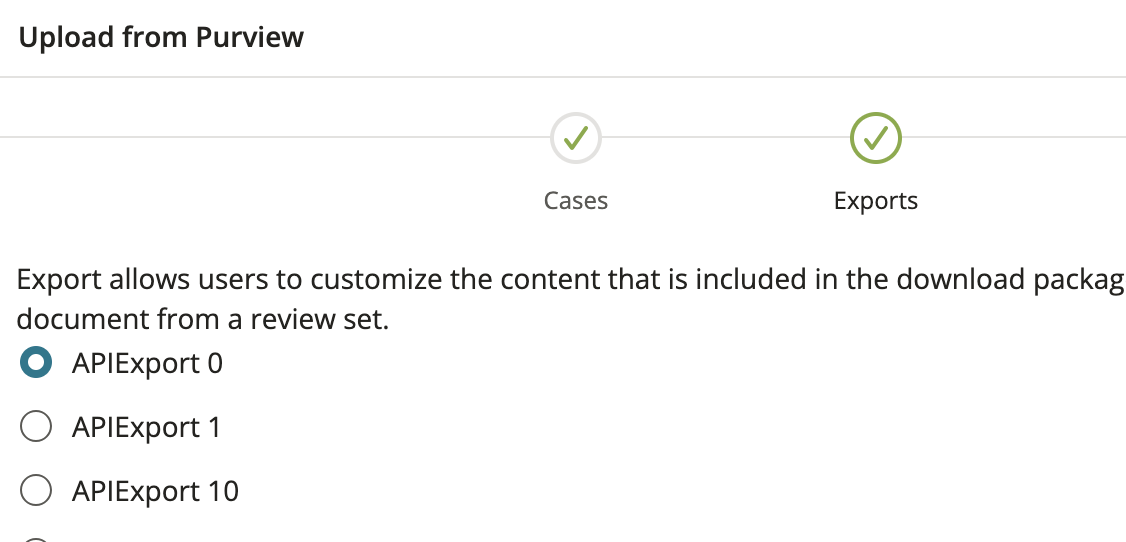Go to the Cases step label
Screen dimensions: 1126x542
coord(576,200)
